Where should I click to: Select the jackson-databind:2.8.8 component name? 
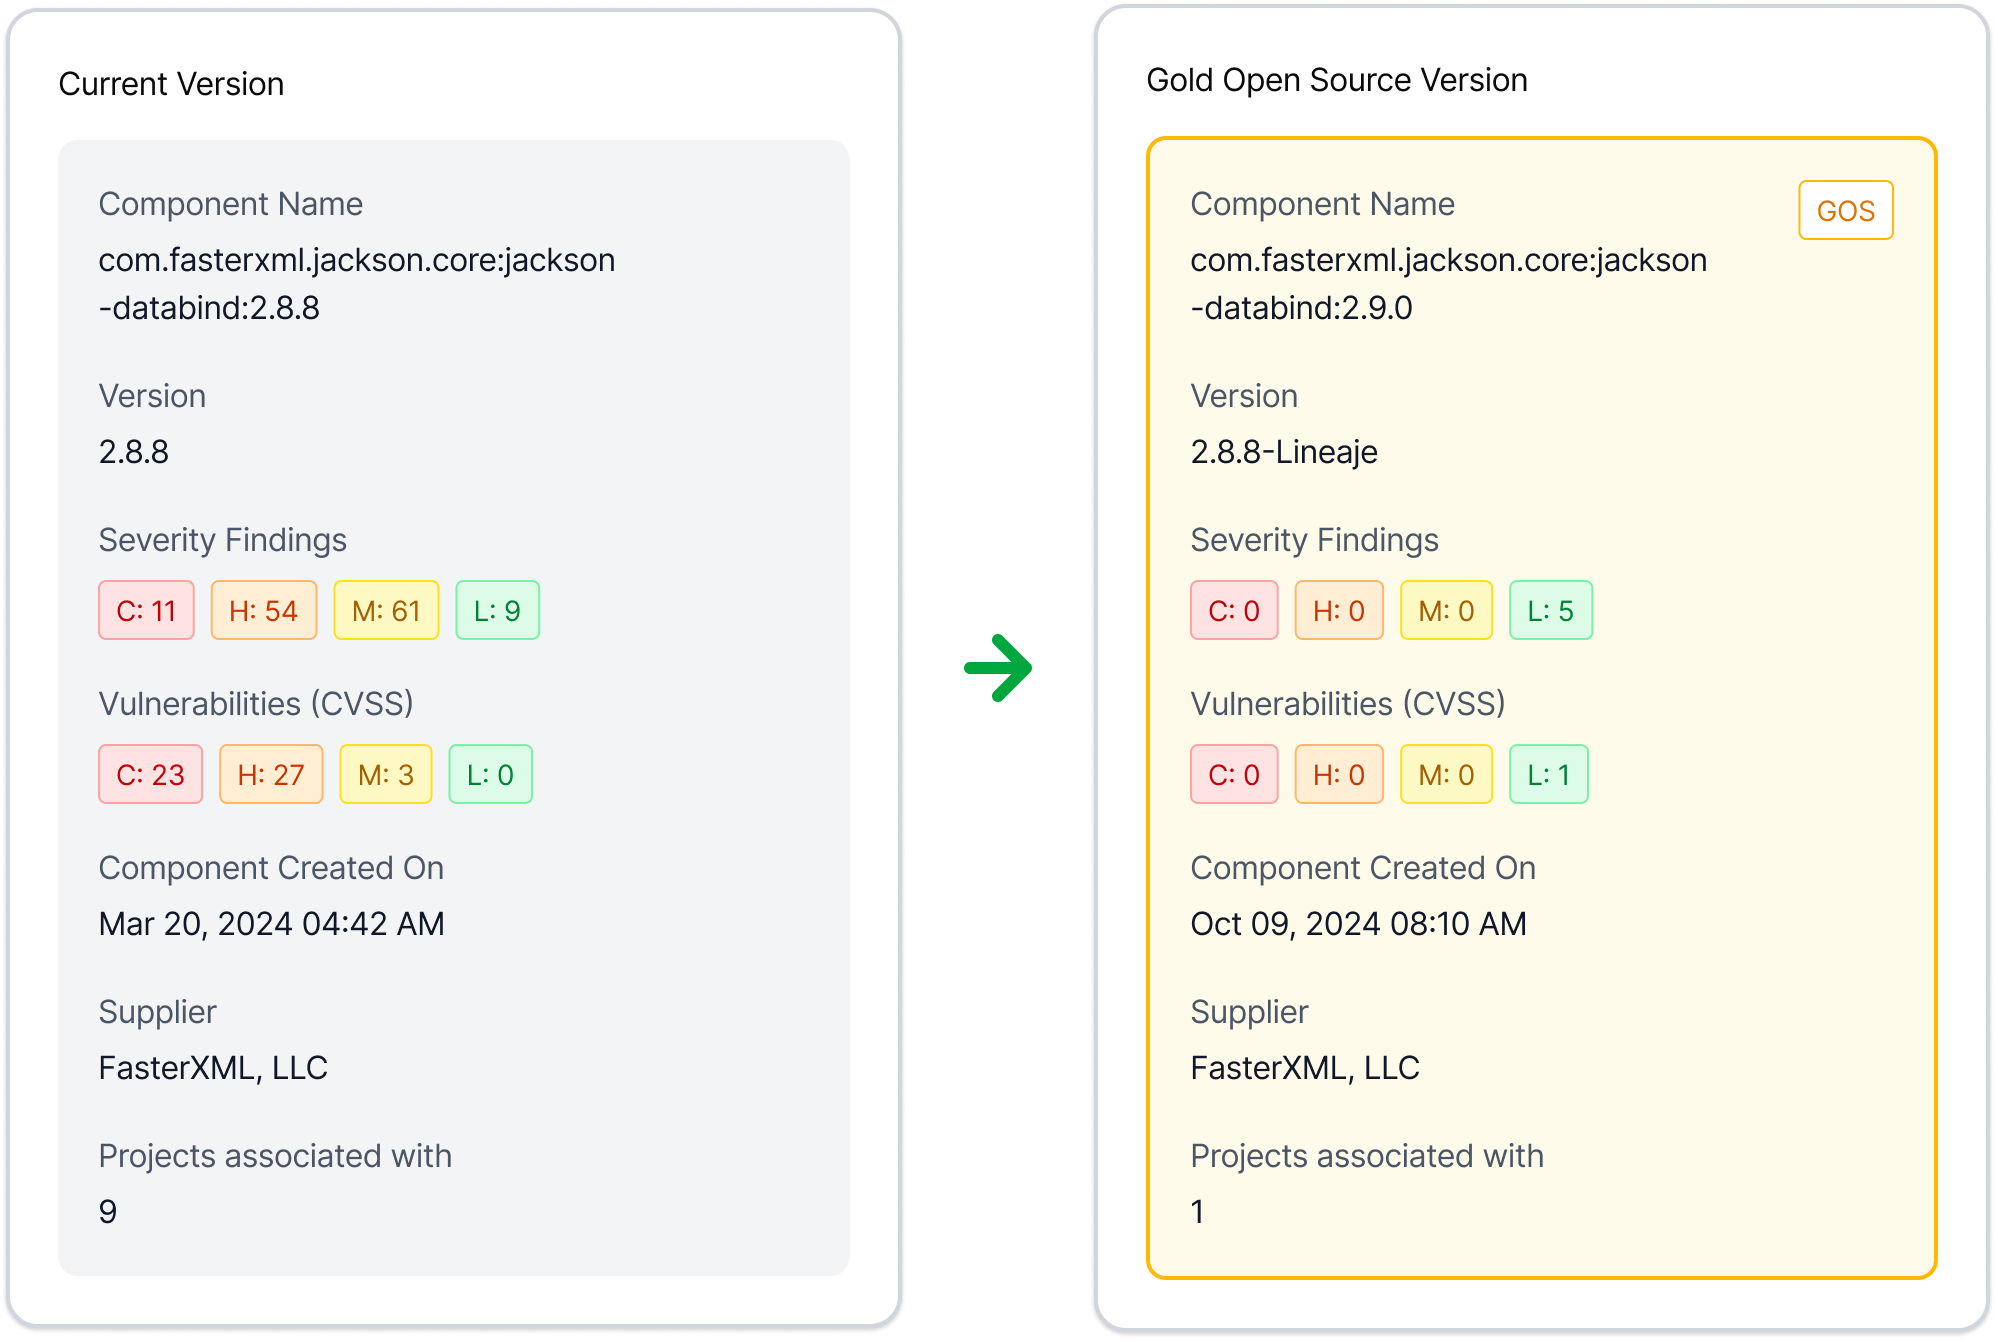(356, 284)
